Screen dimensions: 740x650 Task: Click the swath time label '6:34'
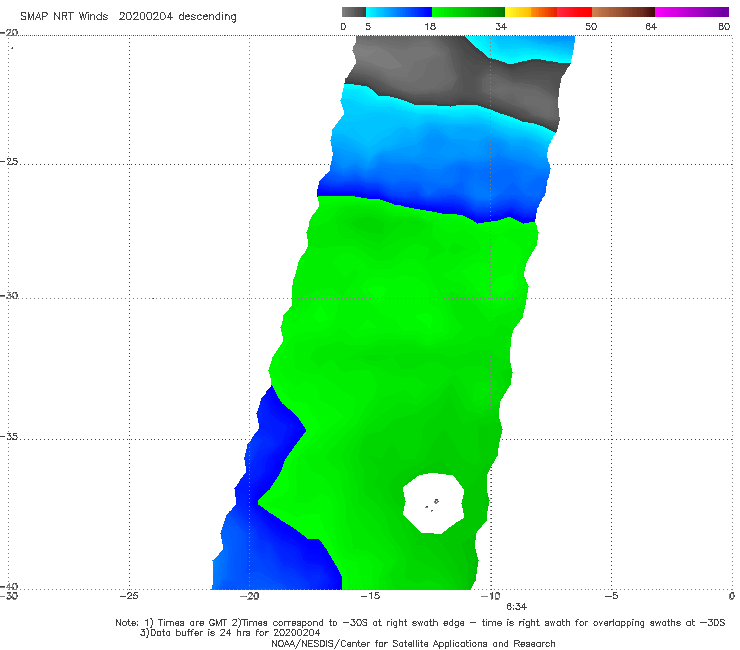[x=516, y=607]
